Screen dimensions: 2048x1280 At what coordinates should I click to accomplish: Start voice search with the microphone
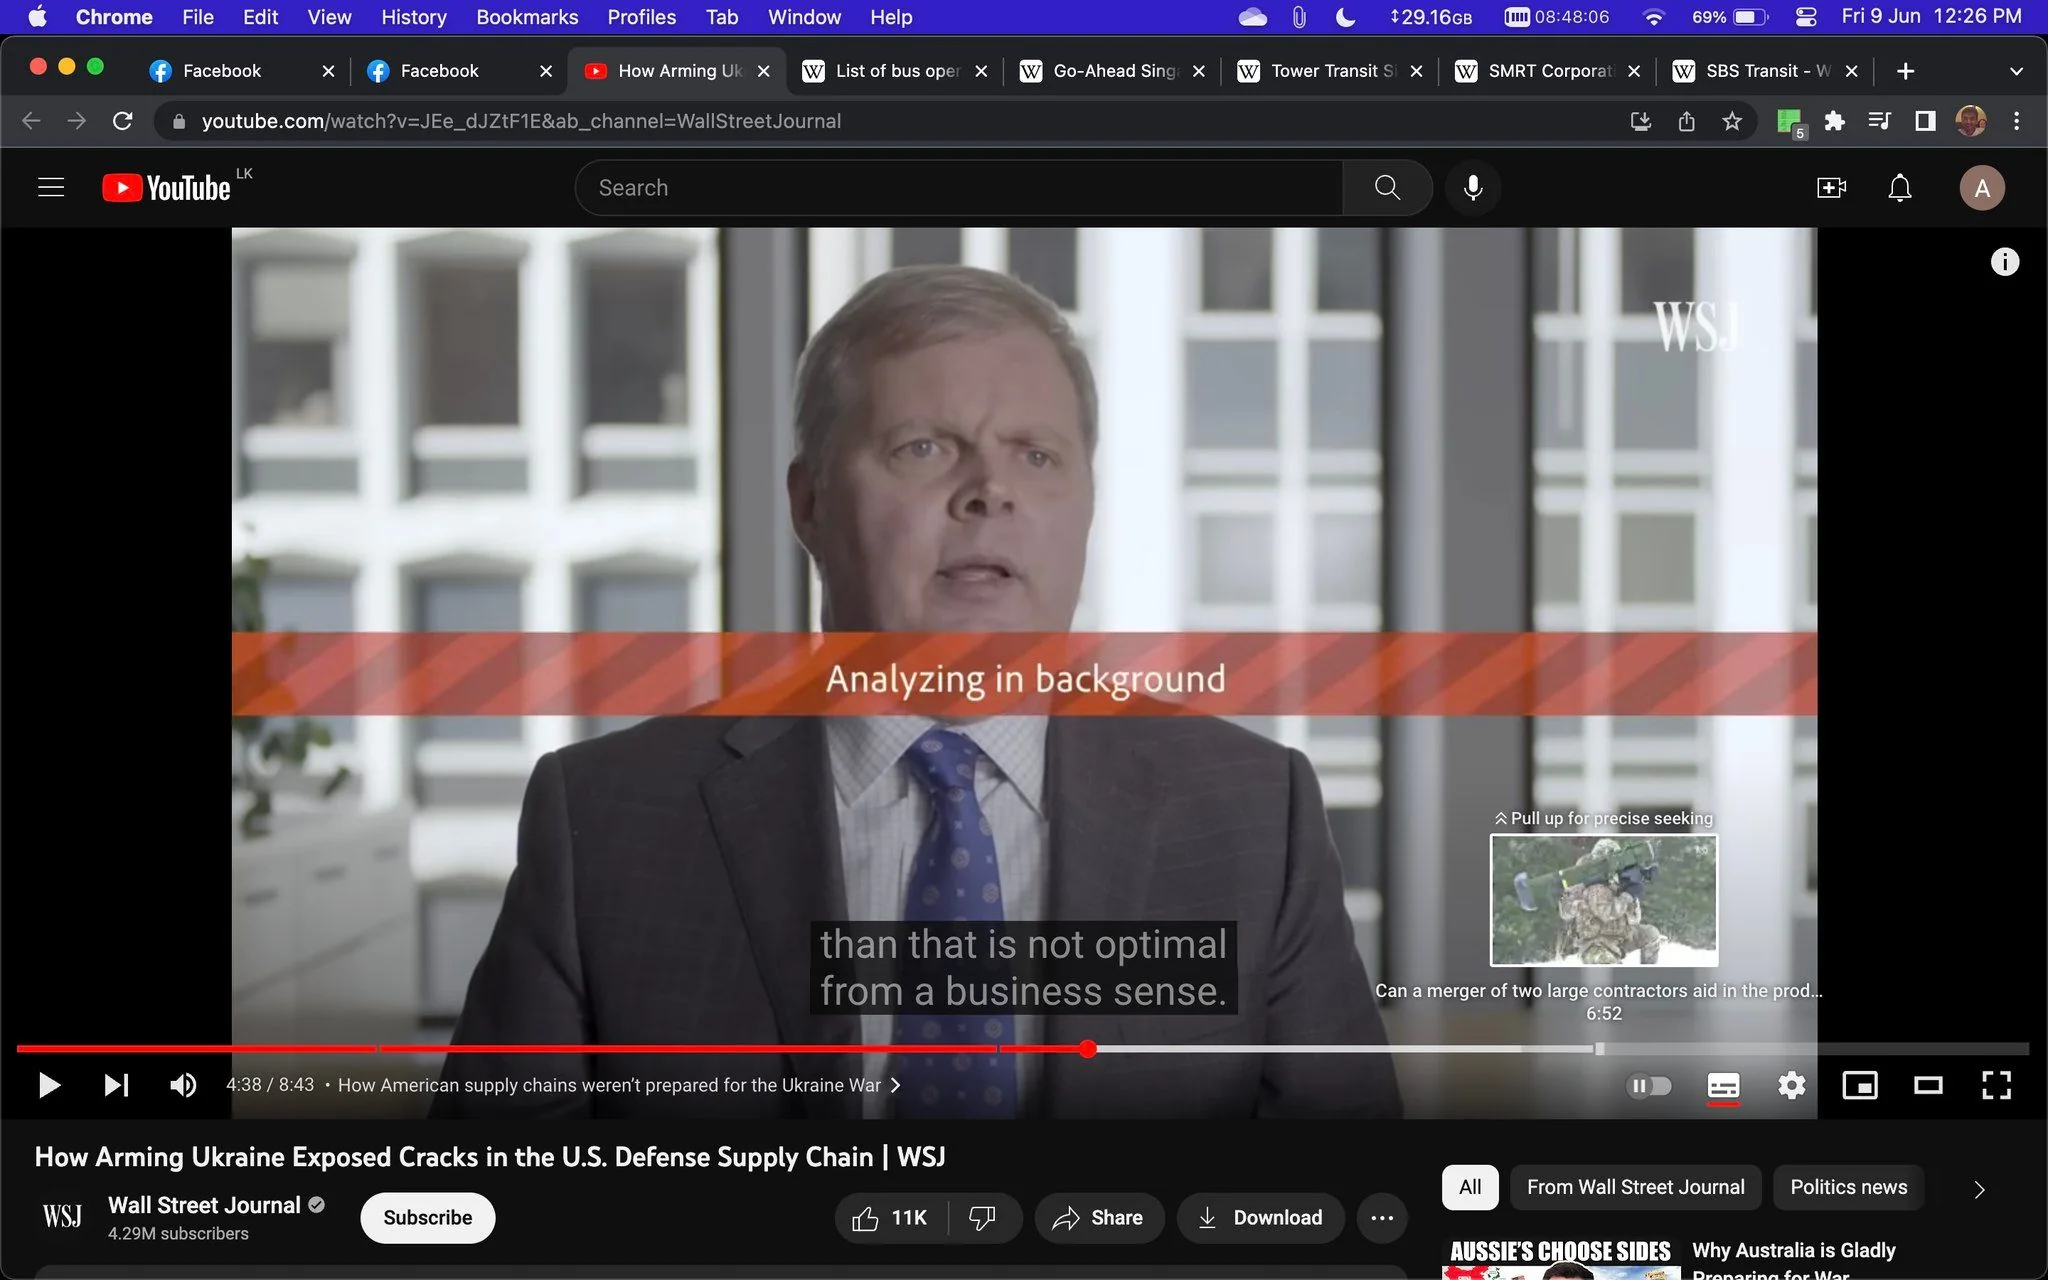[1473, 187]
